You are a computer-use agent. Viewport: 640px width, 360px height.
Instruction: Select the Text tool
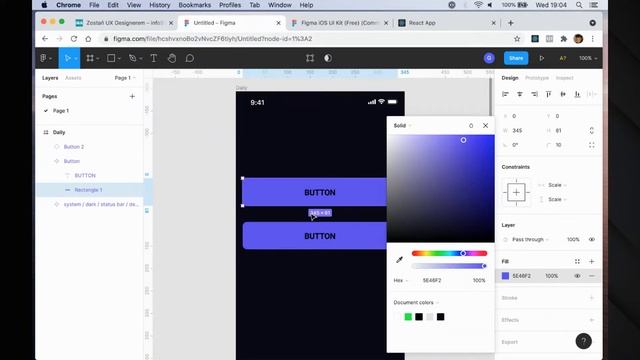(154, 58)
